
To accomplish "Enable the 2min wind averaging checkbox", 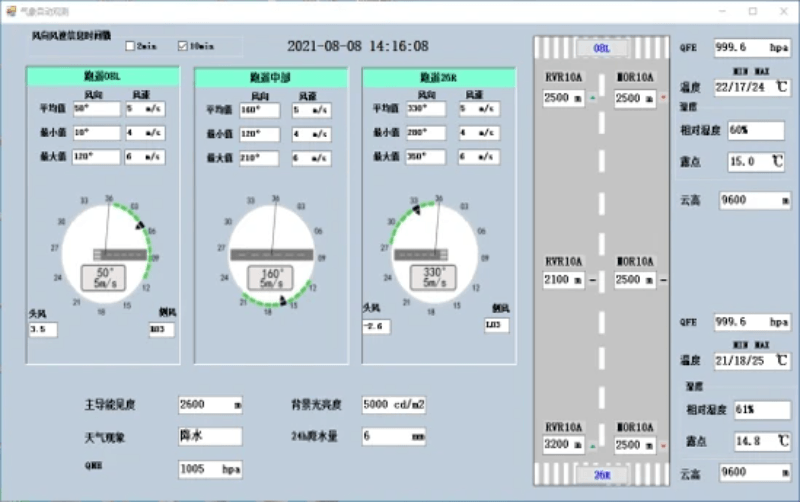I will [130, 46].
